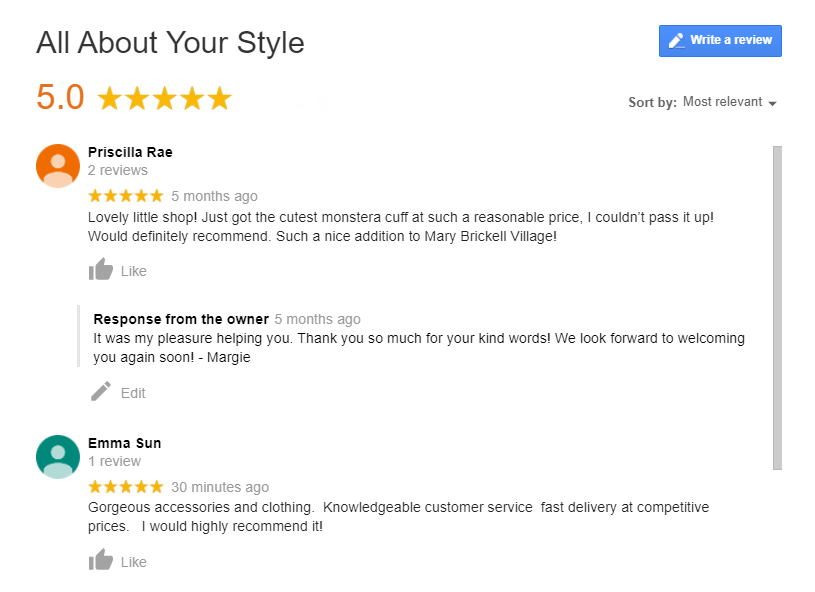The image size is (815, 592).
Task: Click Priscilla Rae's orange profile avatar
Action: pos(58,165)
